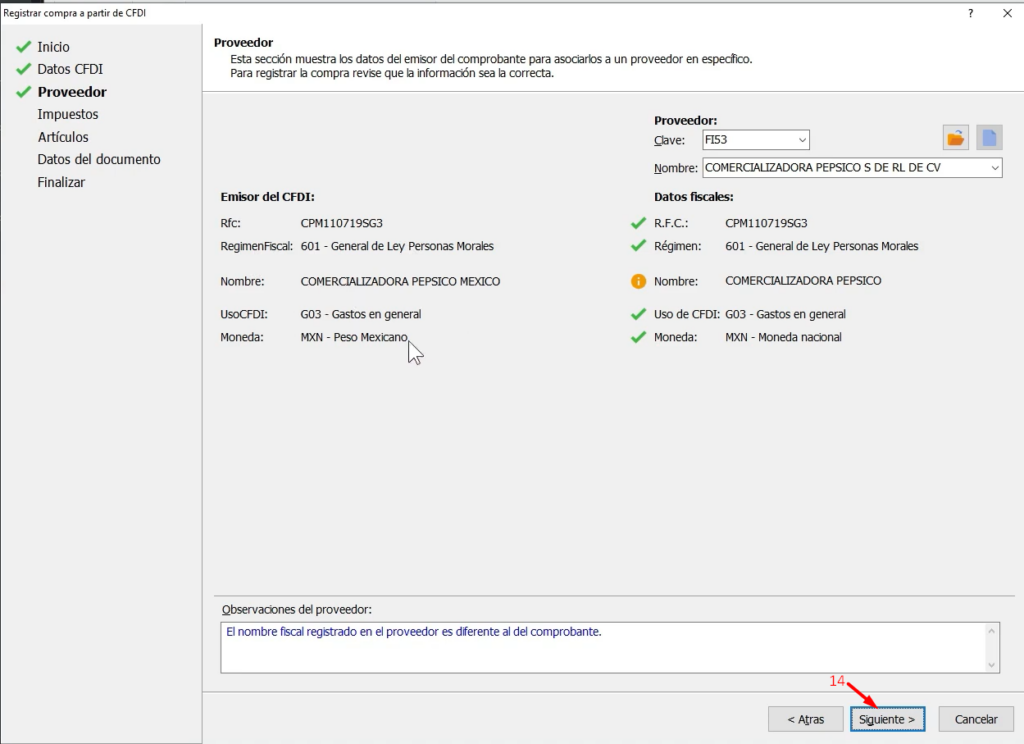The height and width of the screenshot is (744, 1024).
Task: Go to the Finalizar step
Action: tap(61, 182)
